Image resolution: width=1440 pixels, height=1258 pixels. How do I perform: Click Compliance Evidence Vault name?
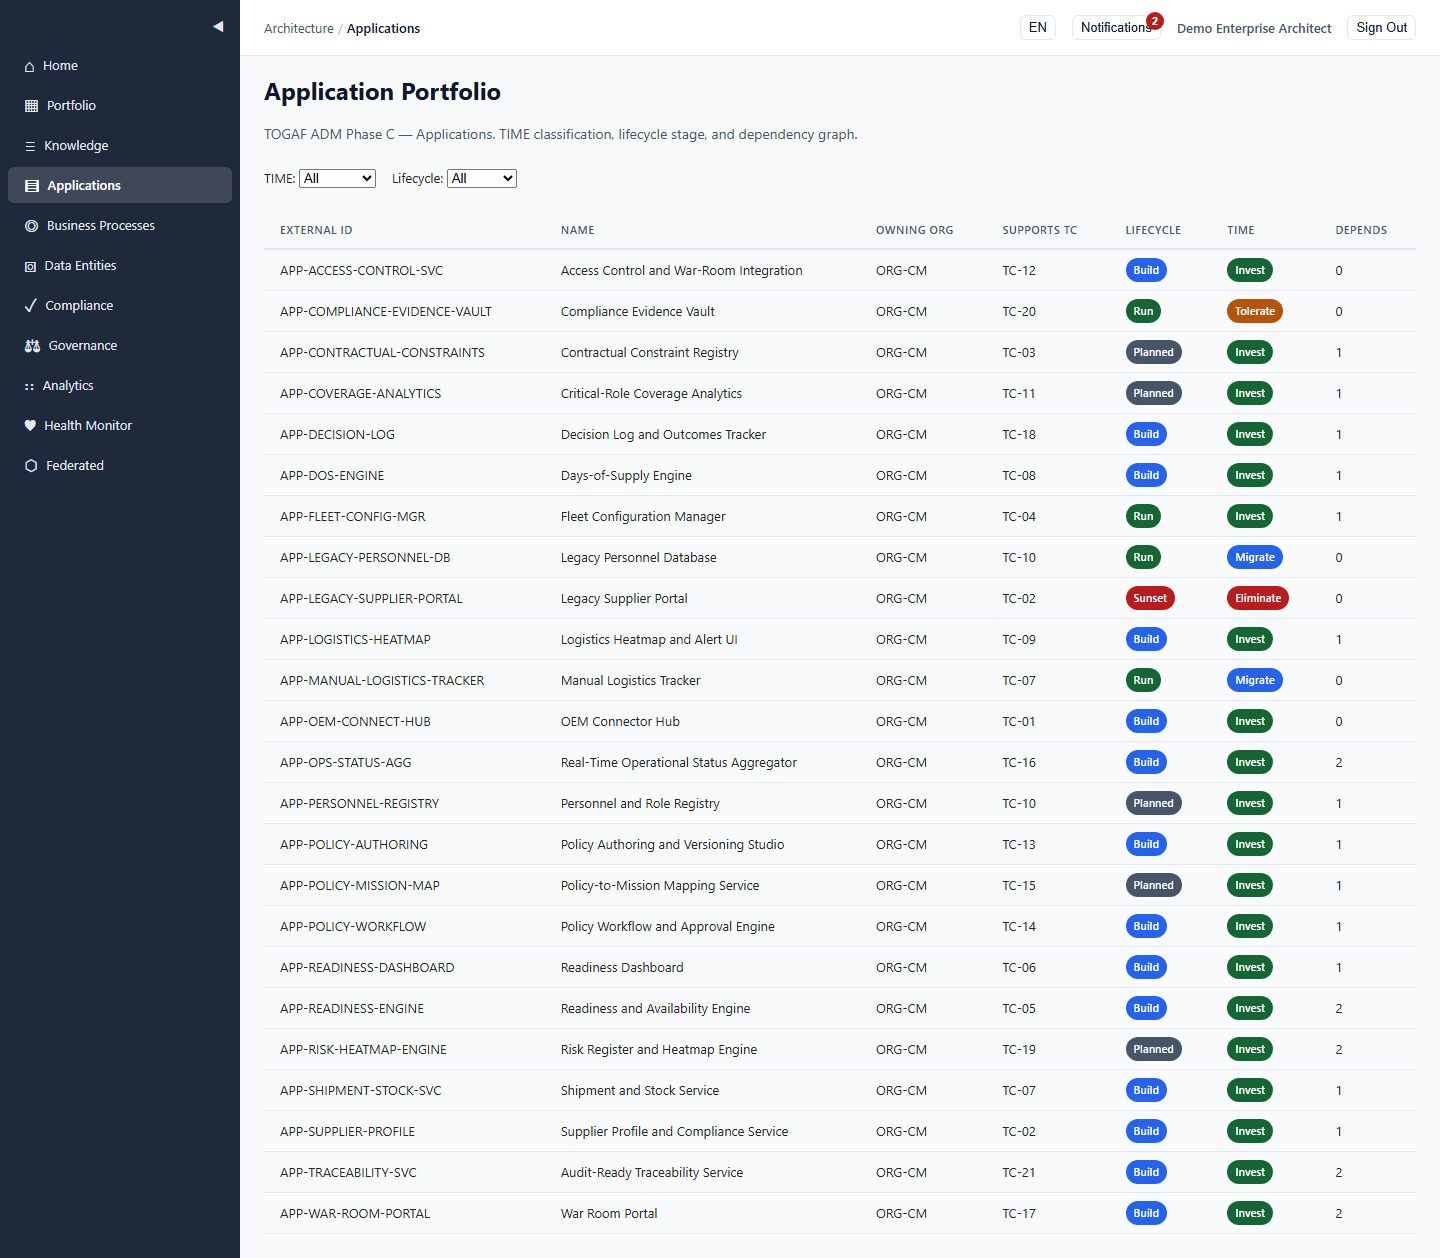(x=638, y=312)
